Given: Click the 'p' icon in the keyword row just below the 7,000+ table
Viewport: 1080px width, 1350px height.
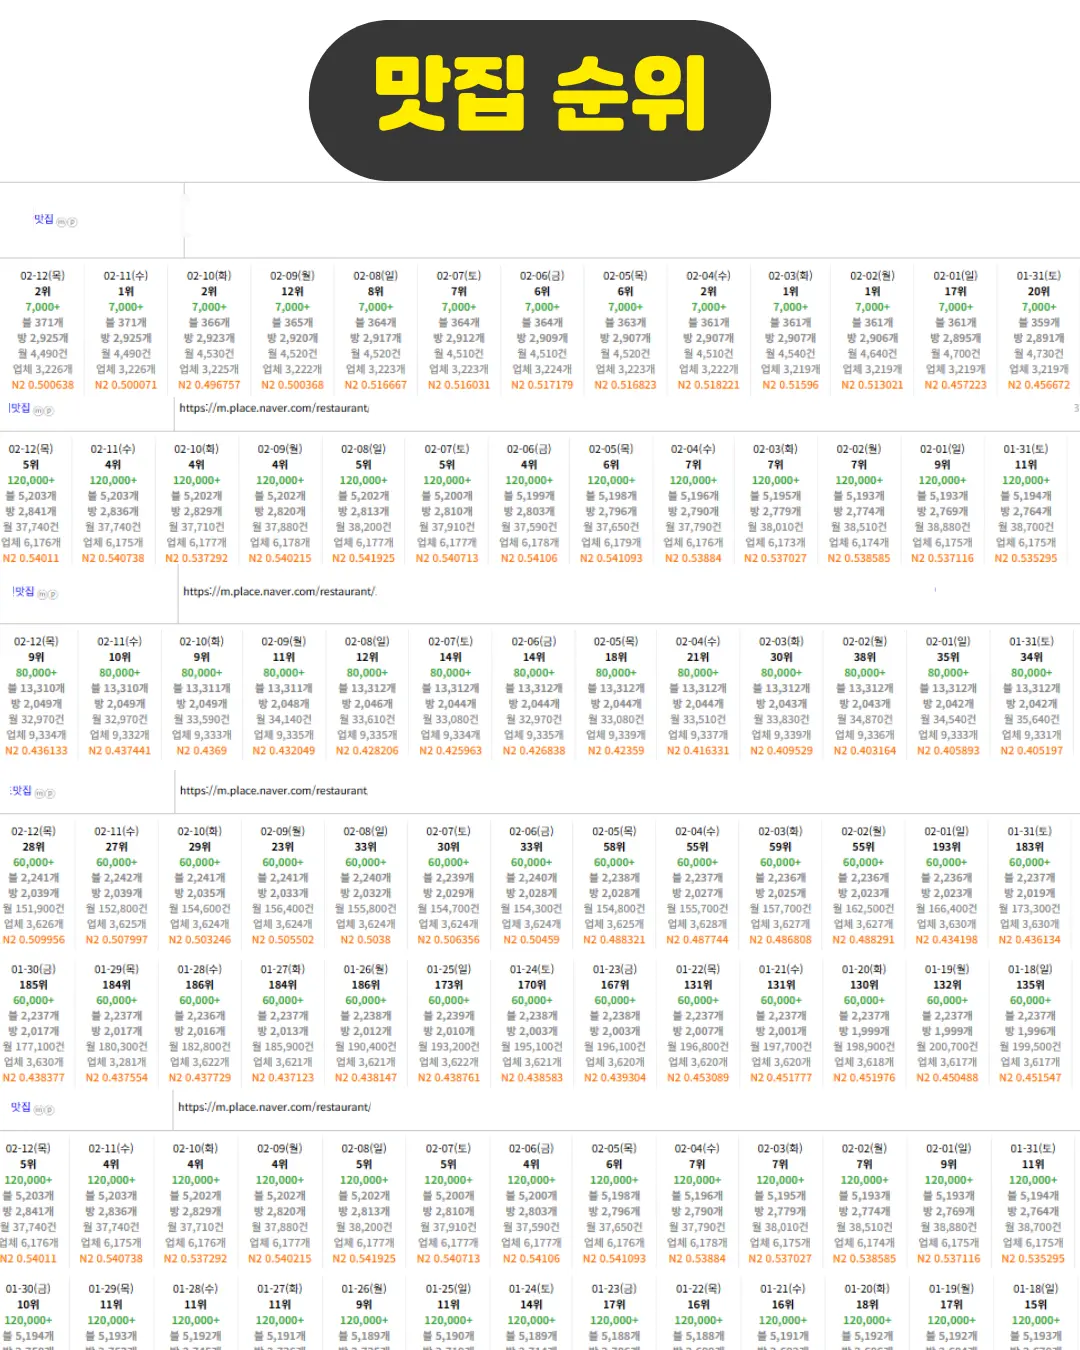Looking at the screenshot, I should (x=49, y=411).
